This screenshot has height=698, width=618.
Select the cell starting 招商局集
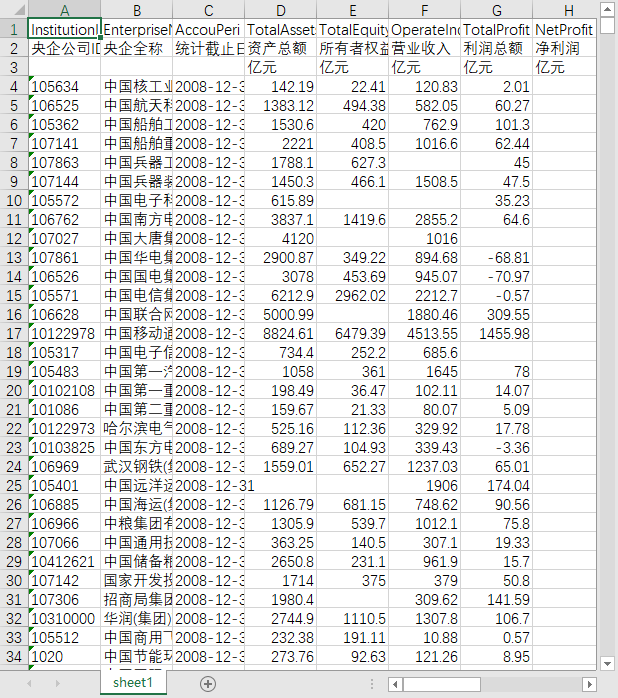[137, 599]
